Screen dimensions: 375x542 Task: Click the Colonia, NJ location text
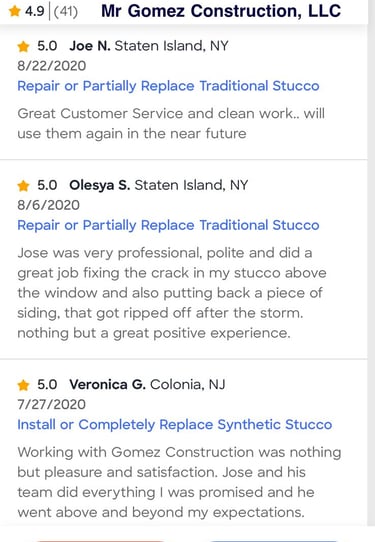tap(188, 384)
